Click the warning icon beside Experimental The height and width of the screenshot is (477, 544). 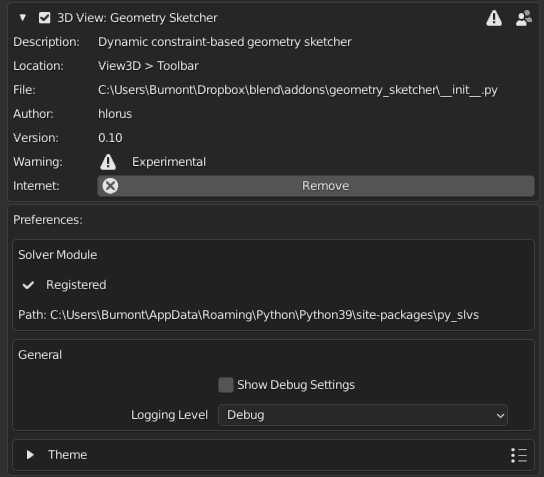click(108, 162)
